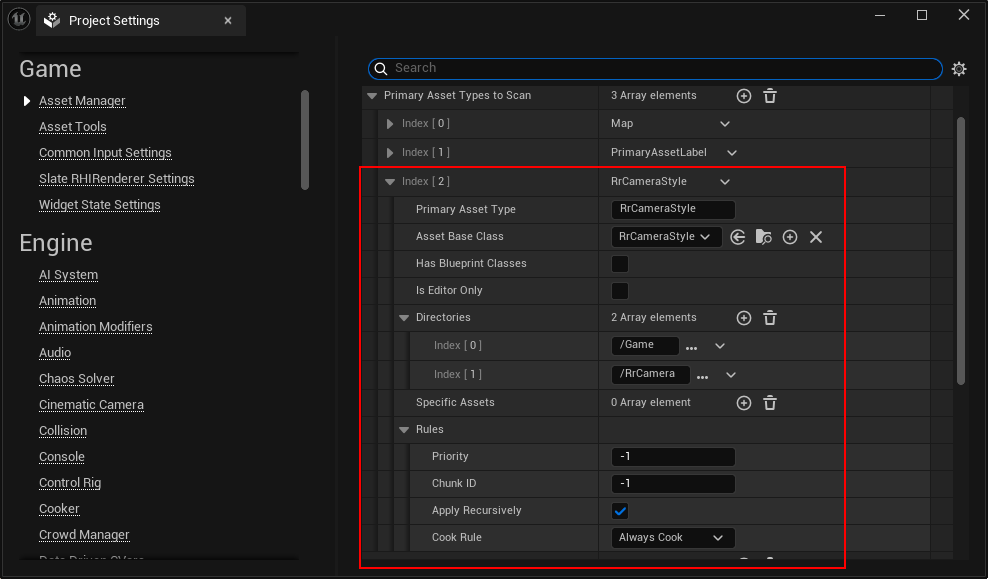This screenshot has width=988, height=579.
Task: Browse for the /RrCamera directory path
Action: (x=703, y=377)
